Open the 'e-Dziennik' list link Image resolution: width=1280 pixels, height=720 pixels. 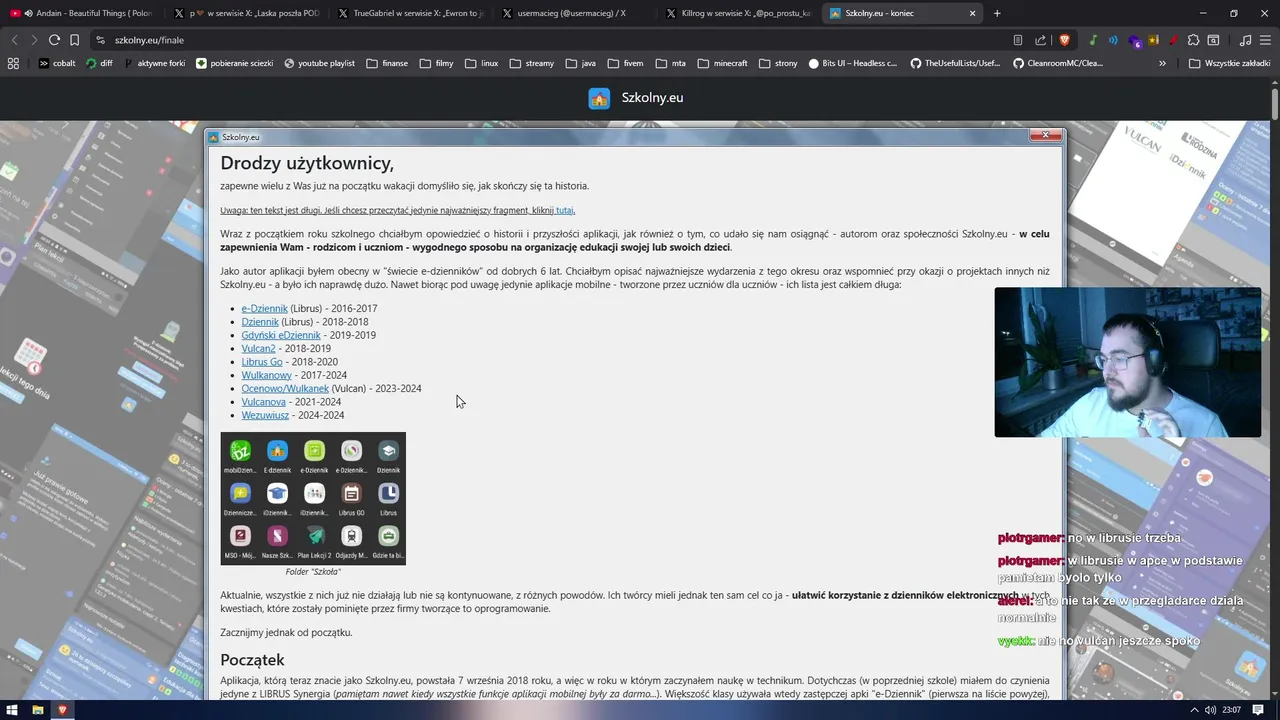pyautogui.click(x=264, y=309)
